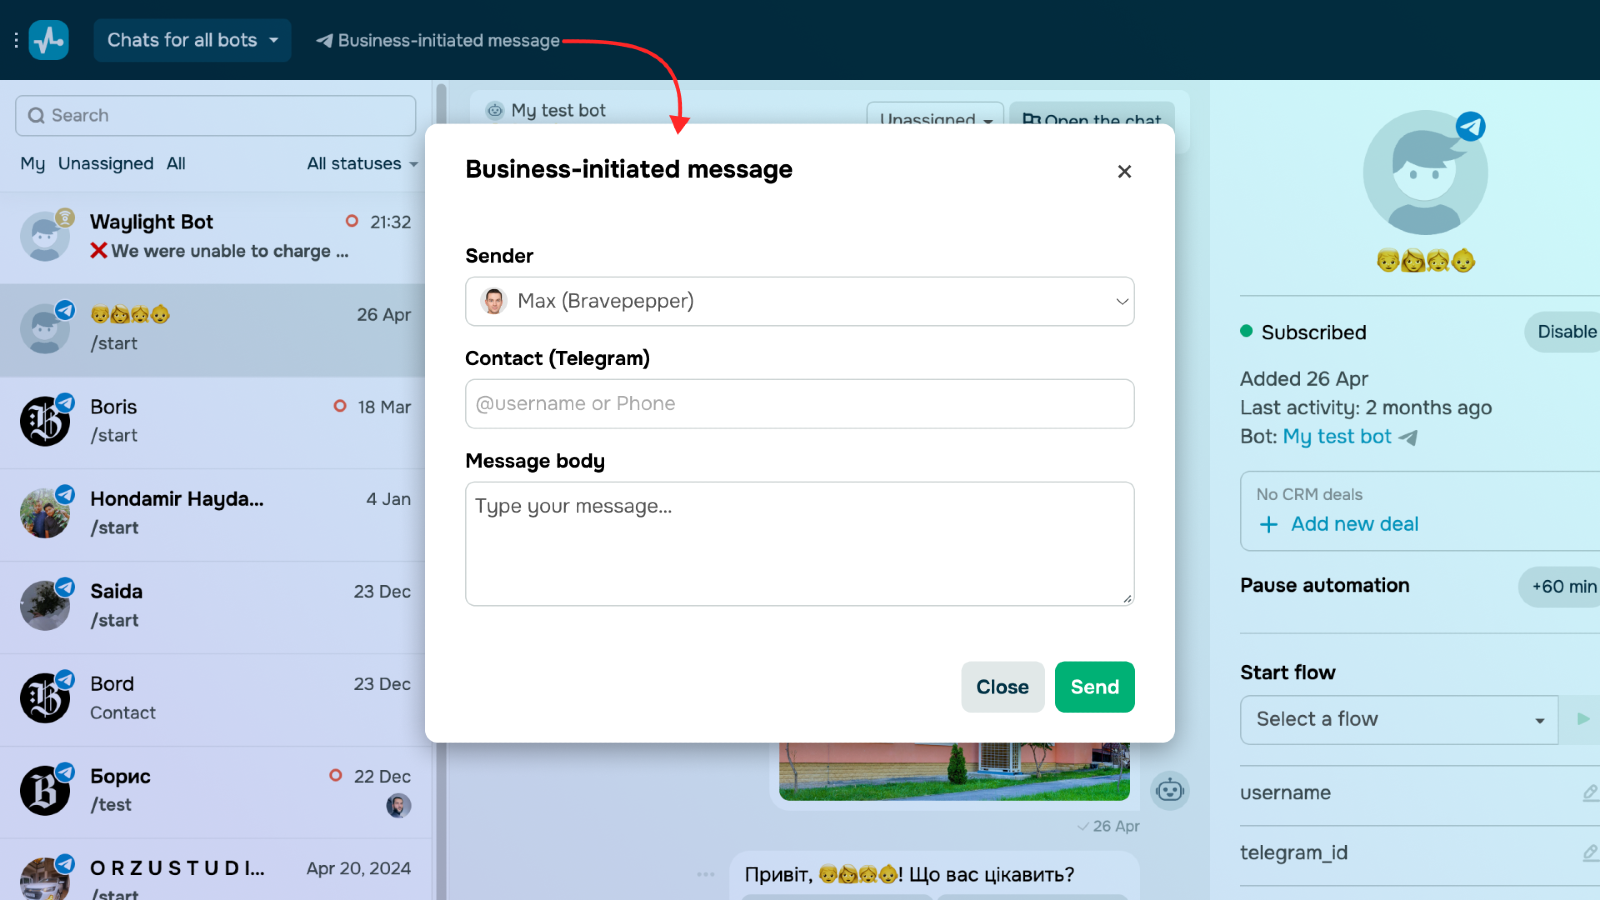Screen dimensions: 1600x900
Task: Switch to the Unassigned chats tab
Action: coord(105,164)
